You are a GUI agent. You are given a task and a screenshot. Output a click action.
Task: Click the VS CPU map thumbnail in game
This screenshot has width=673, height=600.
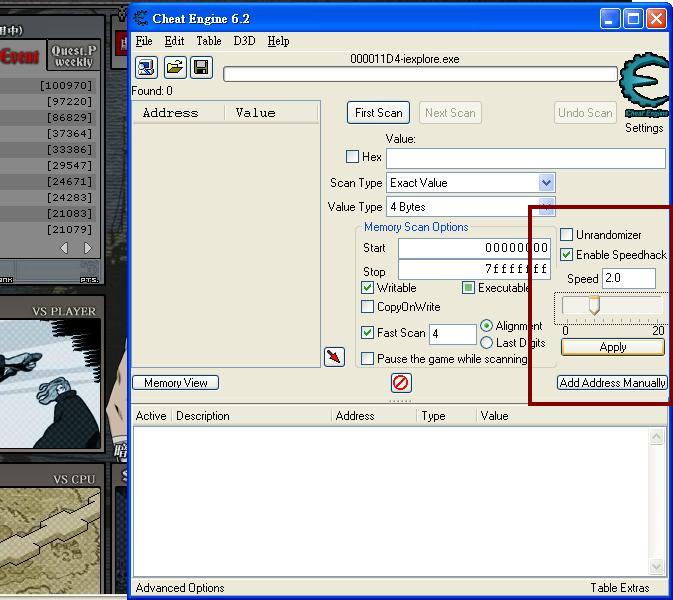(50, 540)
